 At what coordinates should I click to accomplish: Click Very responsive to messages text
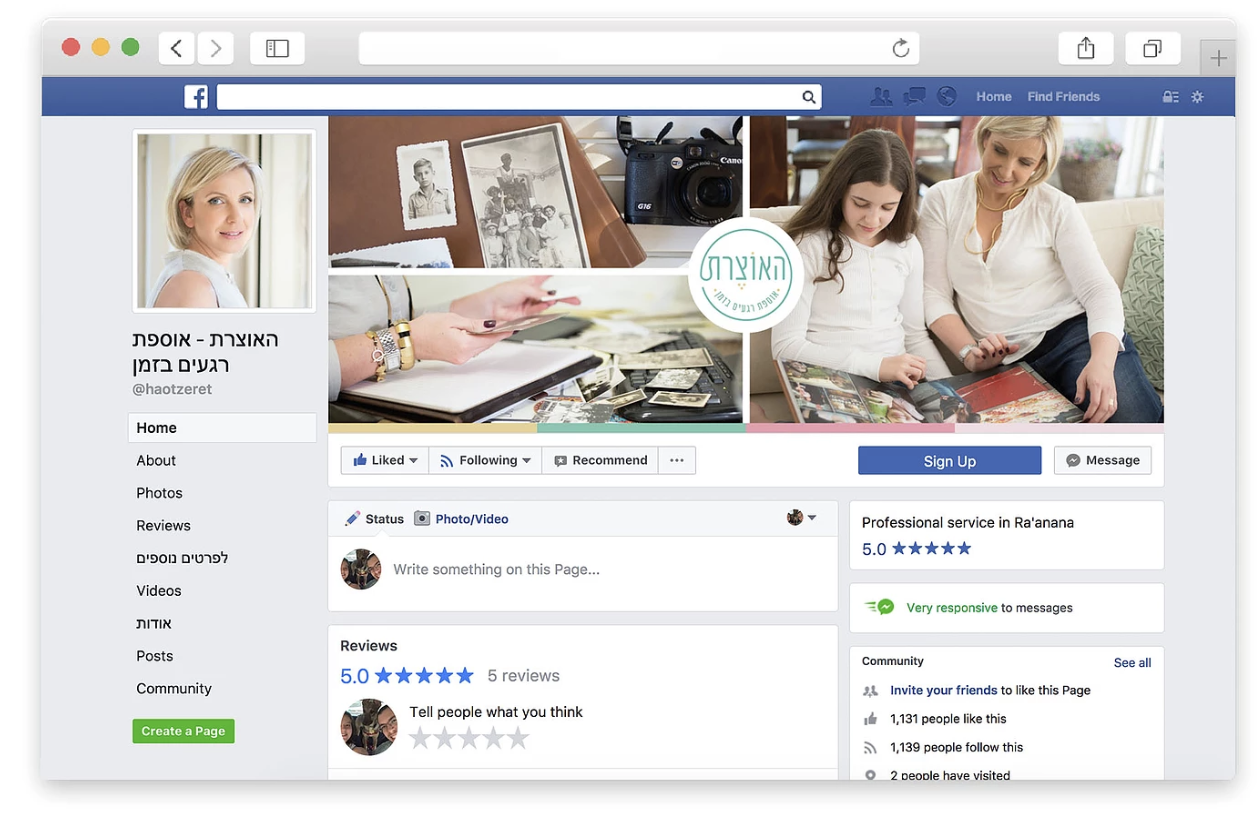pos(989,608)
